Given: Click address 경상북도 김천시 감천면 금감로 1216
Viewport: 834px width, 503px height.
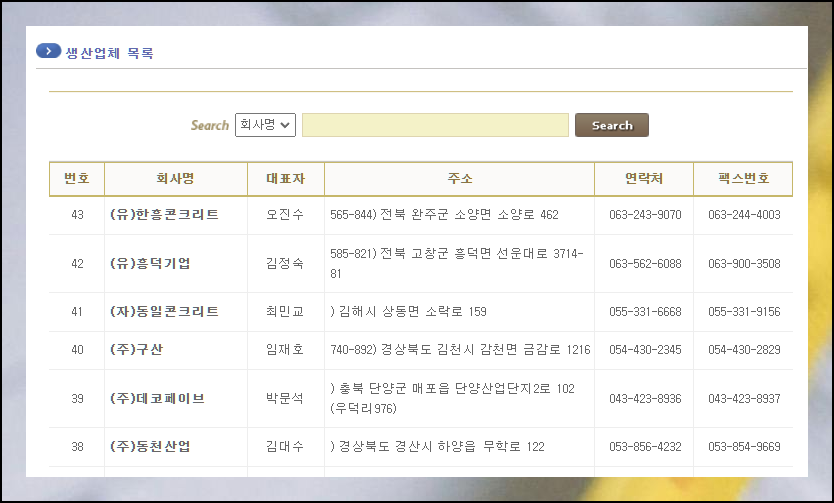Looking at the screenshot, I should click(486, 349).
